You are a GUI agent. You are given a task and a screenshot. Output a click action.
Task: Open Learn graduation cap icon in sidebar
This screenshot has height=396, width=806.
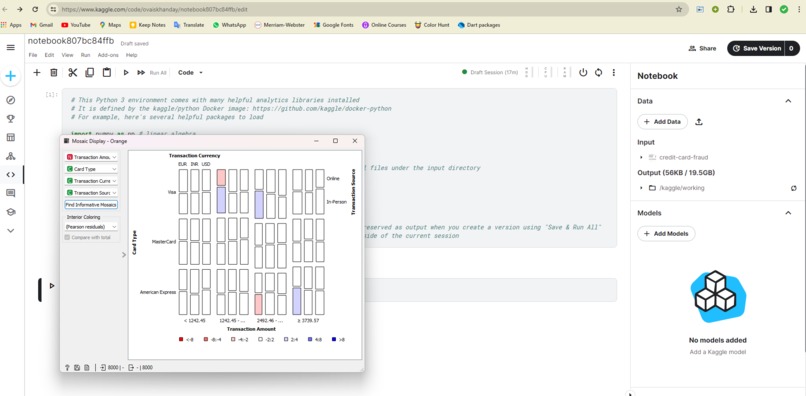pyautogui.click(x=10, y=212)
